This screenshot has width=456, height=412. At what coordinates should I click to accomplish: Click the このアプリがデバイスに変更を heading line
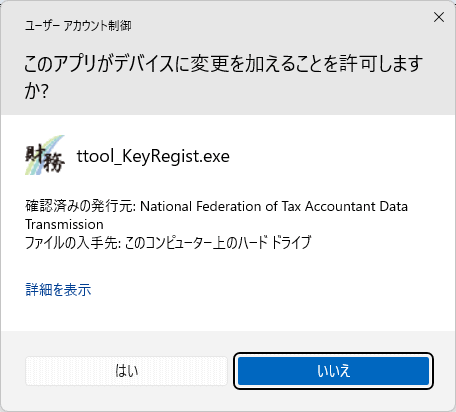point(224,64)
